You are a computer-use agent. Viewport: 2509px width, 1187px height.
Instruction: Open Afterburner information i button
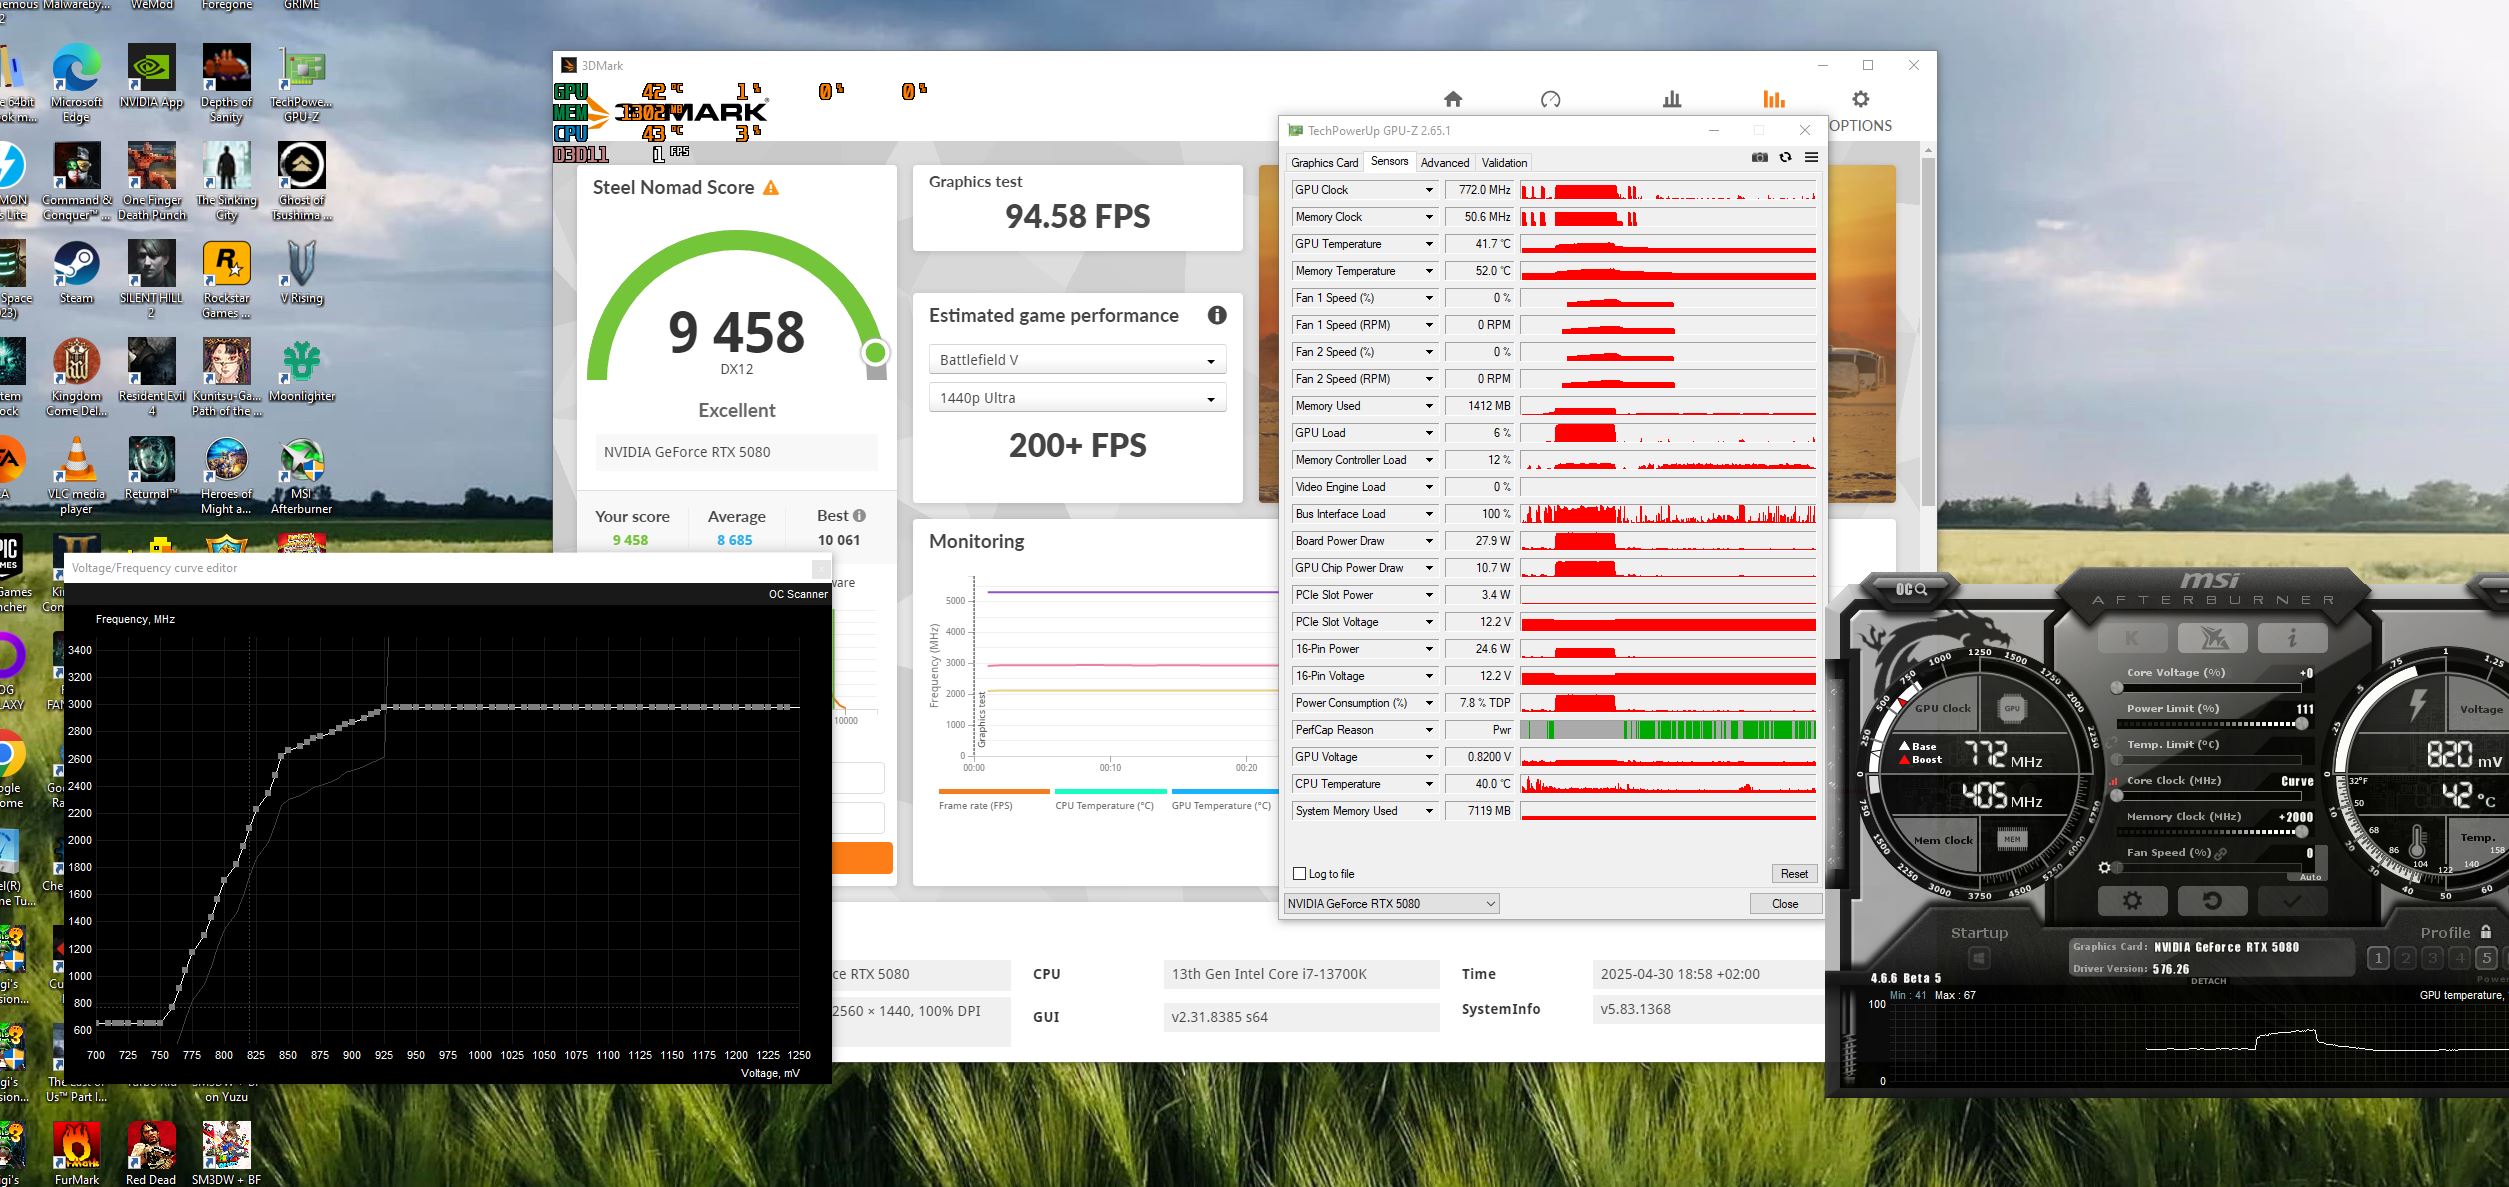[x=2292, y=638]
